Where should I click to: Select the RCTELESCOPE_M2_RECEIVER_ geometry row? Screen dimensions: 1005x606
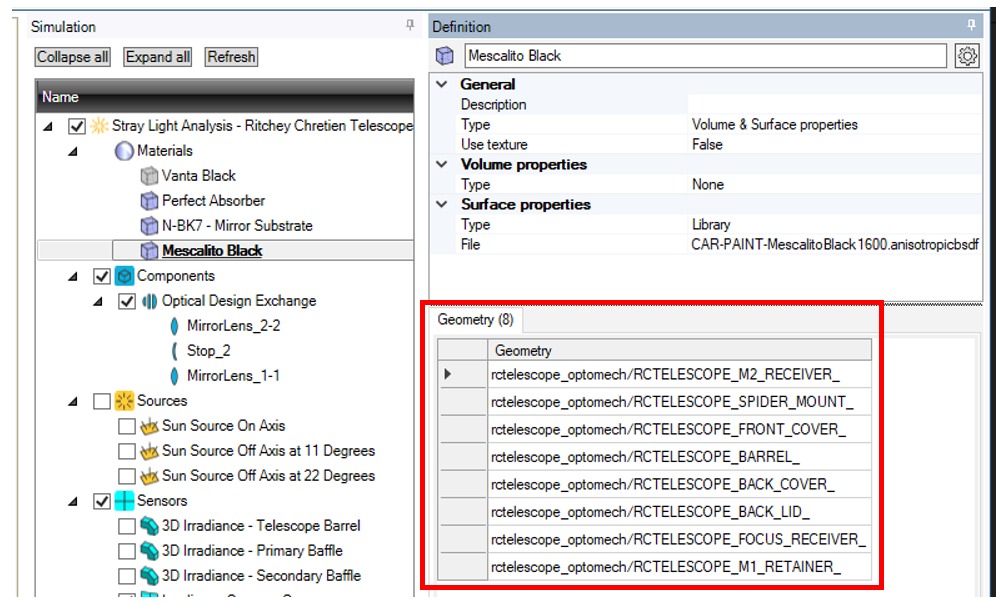(x=679, y=375)
